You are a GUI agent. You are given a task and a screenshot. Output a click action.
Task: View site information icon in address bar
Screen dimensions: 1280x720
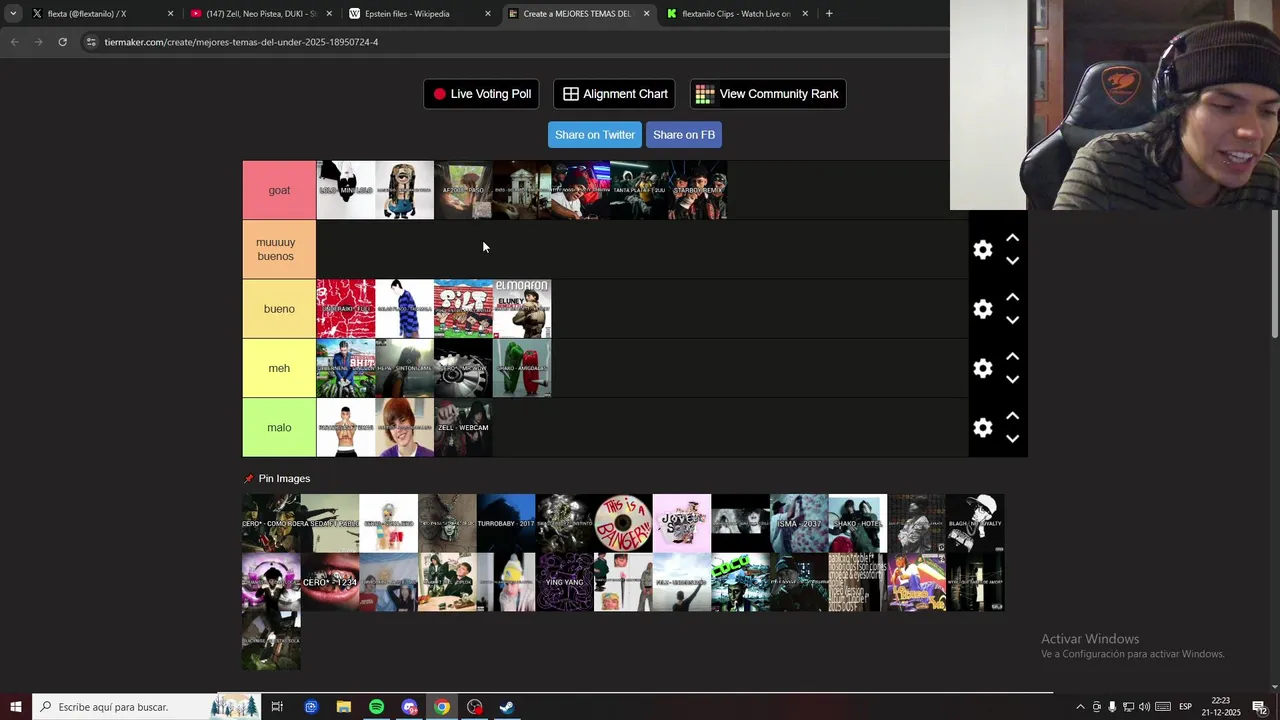(91, 42)
